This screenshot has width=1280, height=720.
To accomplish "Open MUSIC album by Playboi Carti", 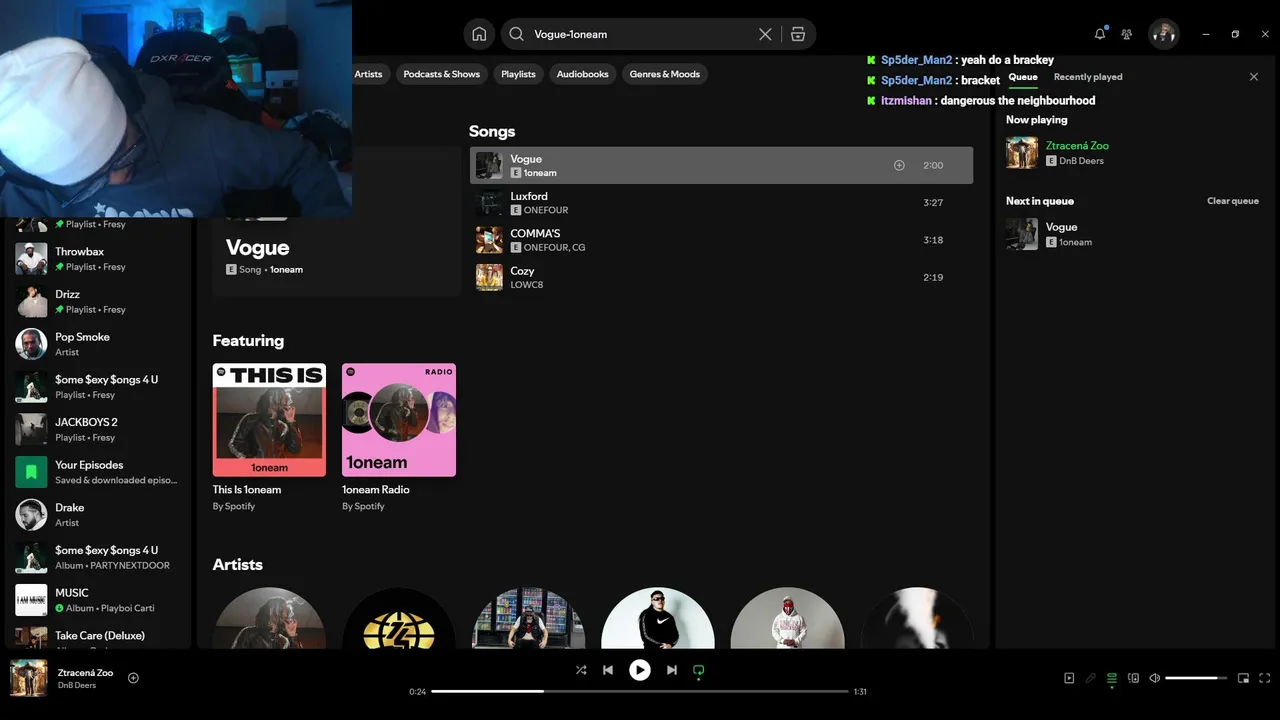I will coord(97,600).
